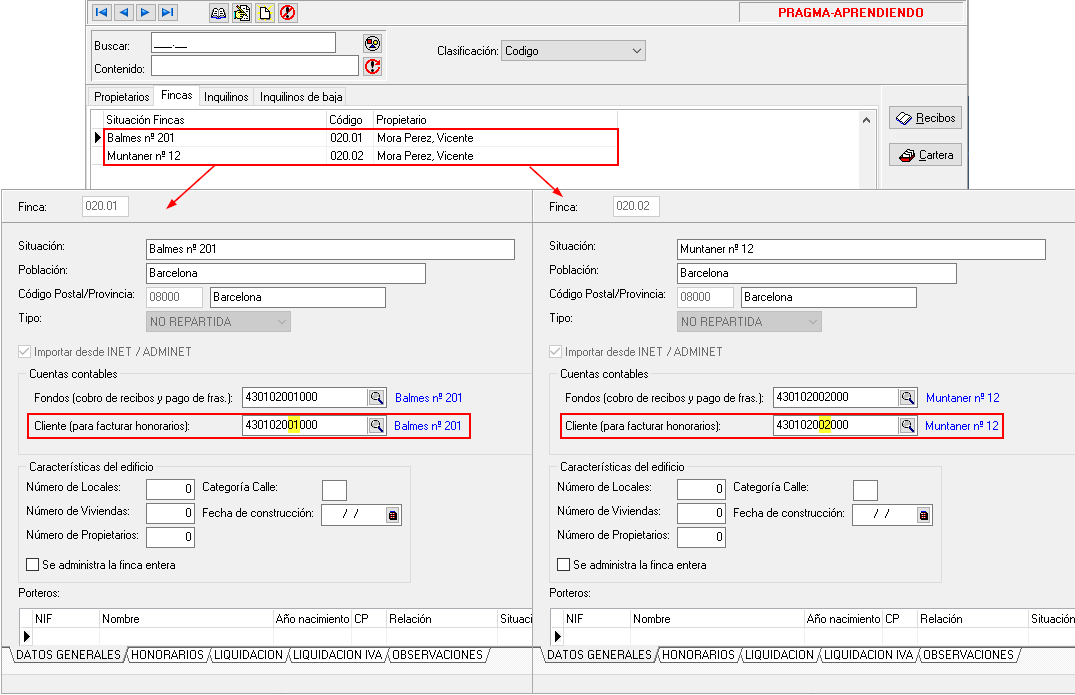Click the edit record toolbar icon
This screenshot has width=1075, height=695.
pos(242,13)
